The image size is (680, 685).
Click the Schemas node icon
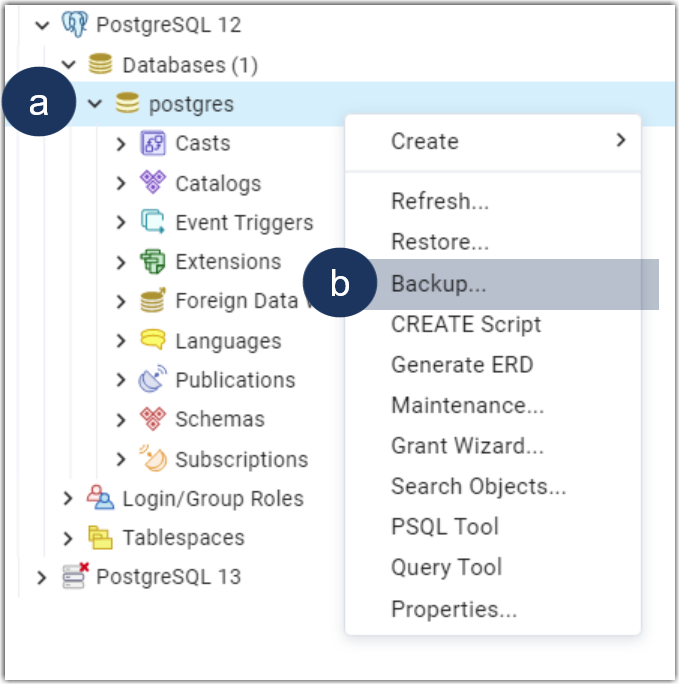[x=152, y=420]
